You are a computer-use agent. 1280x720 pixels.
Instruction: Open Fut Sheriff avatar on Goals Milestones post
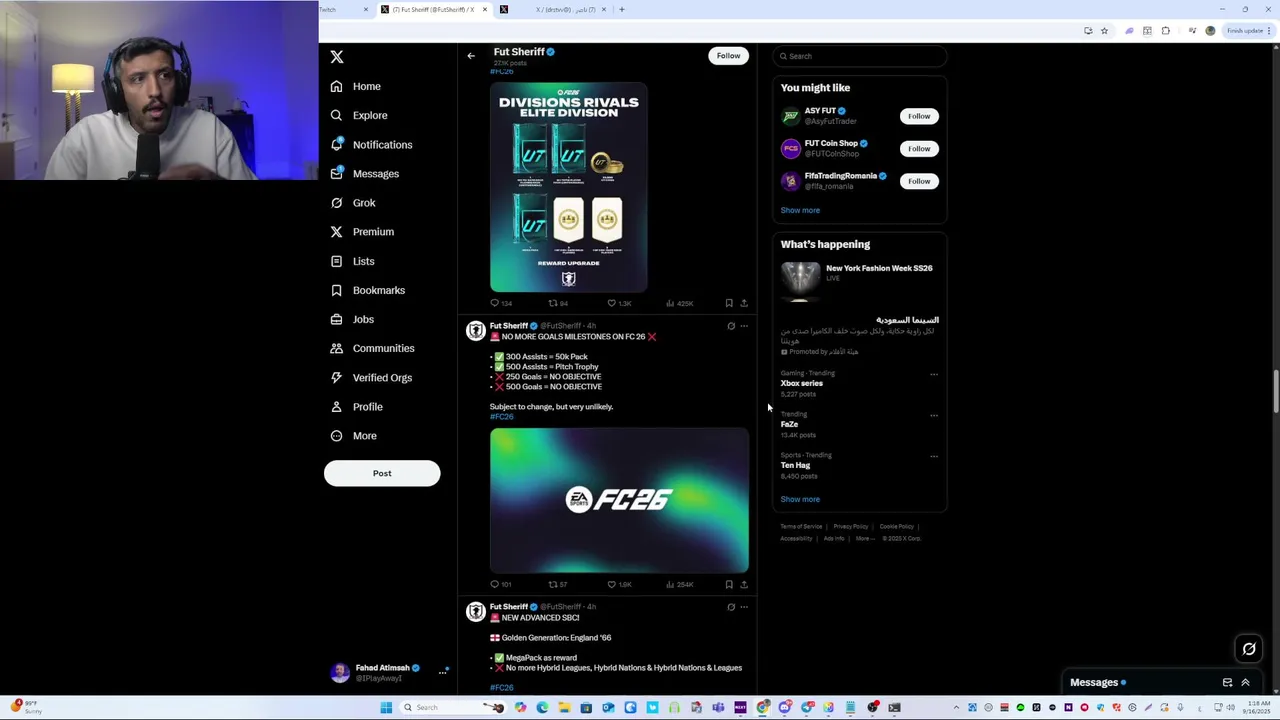[476, 330]
